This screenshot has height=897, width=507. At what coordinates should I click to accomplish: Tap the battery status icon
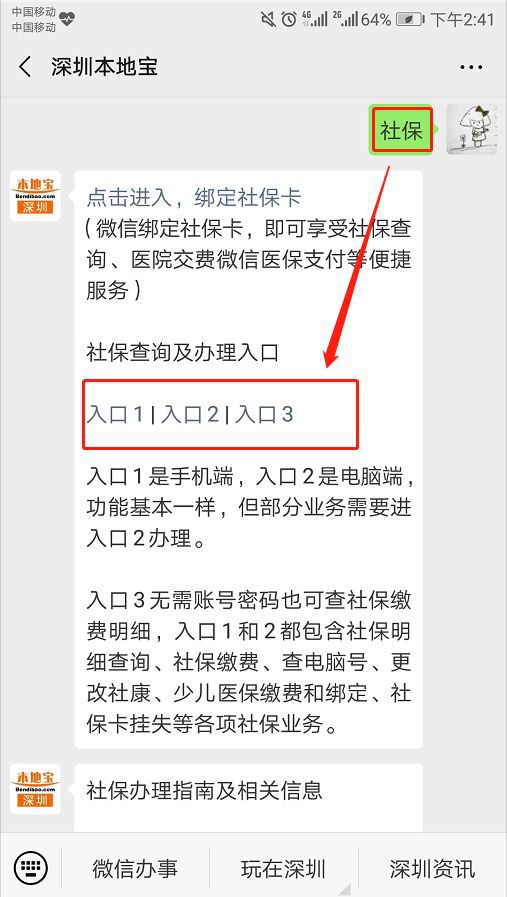click(x=409, y=20)
